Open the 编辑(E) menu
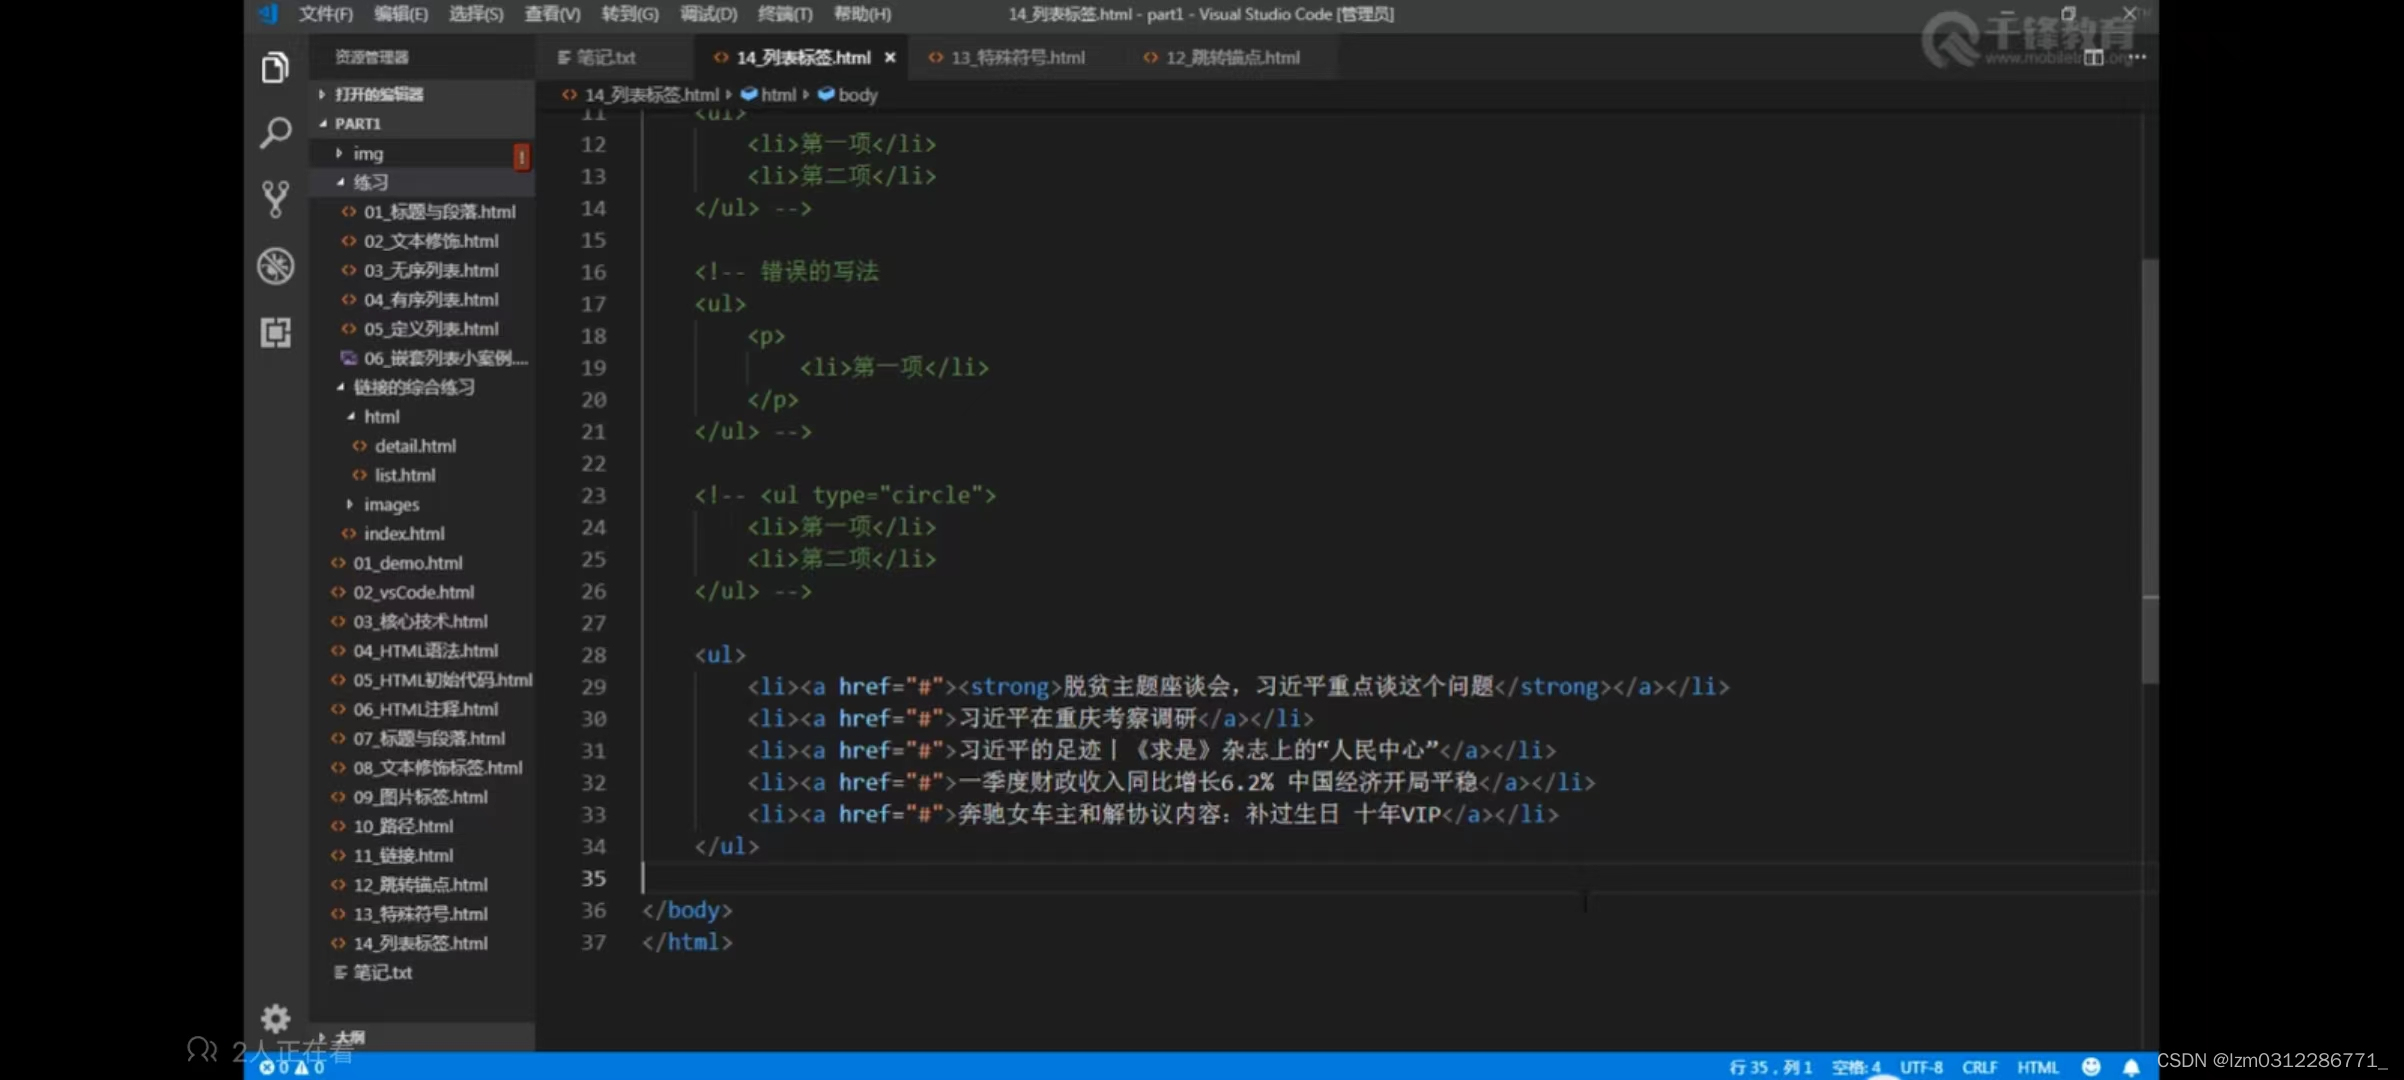The image size is (2404, 1080). click(401, 14)
